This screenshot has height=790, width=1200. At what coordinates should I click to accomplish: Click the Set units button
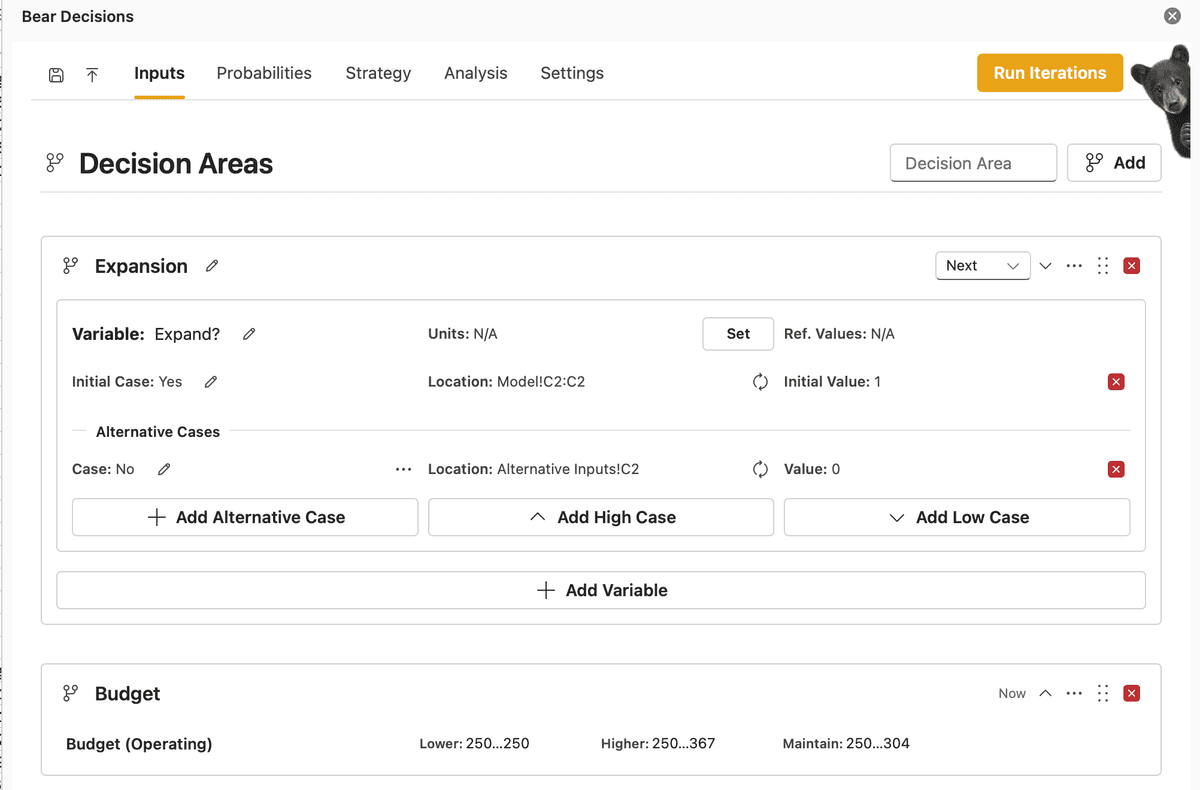(x=738, y=334)
